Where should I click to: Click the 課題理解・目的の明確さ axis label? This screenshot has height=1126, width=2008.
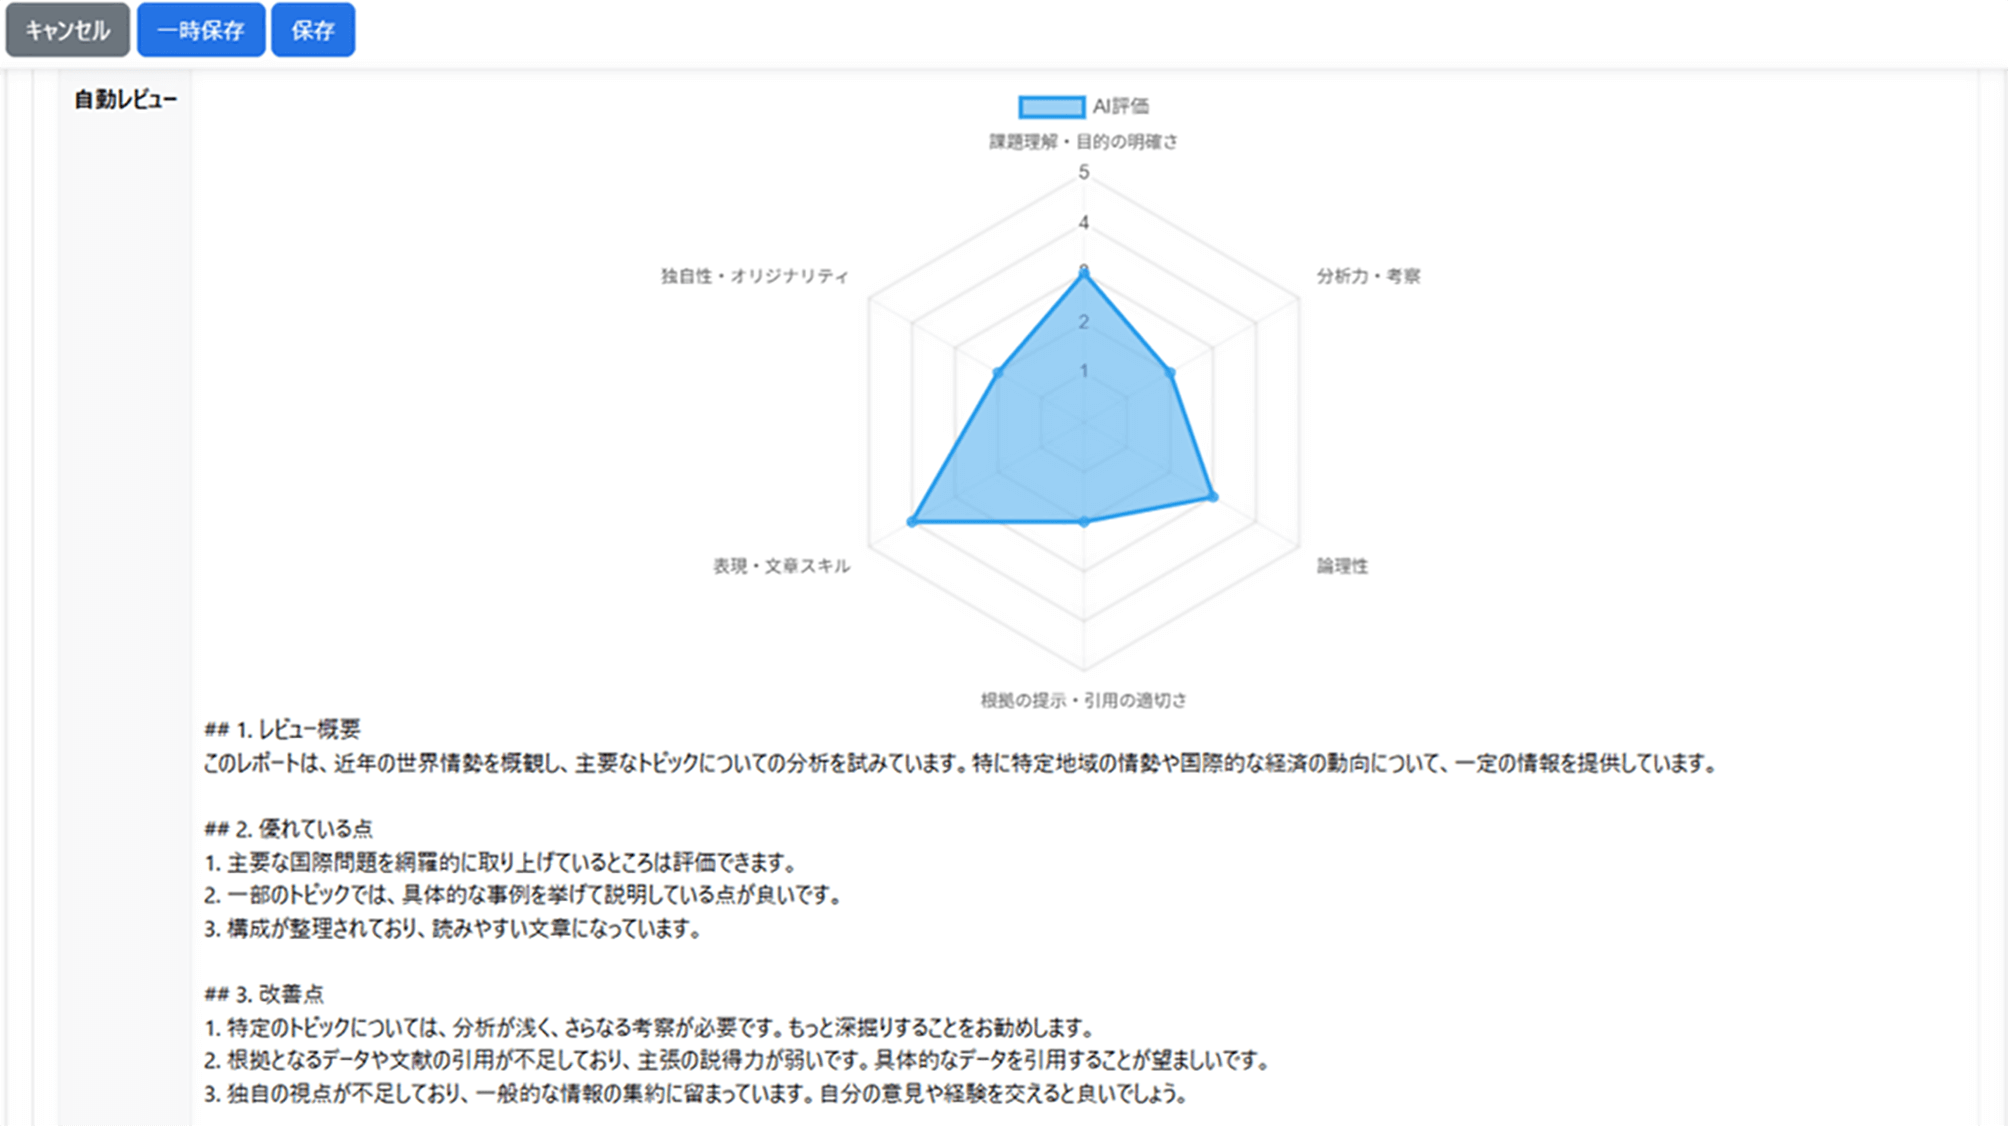1083,142
